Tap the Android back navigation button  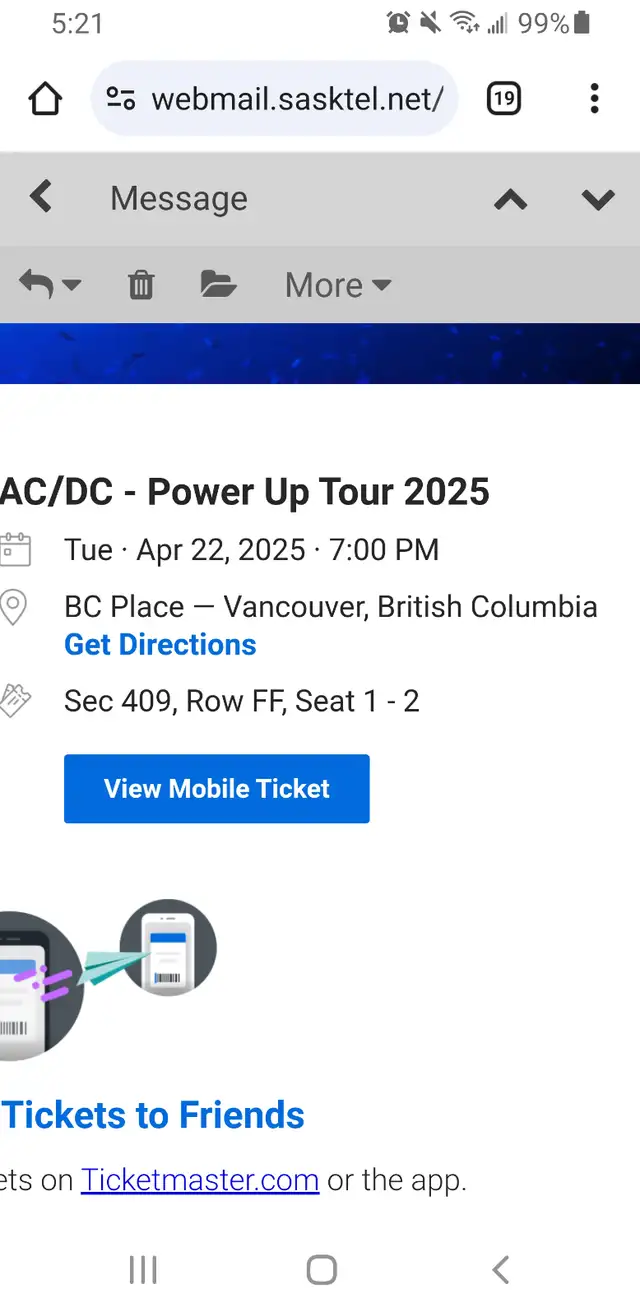click(x=501, y=1270)
